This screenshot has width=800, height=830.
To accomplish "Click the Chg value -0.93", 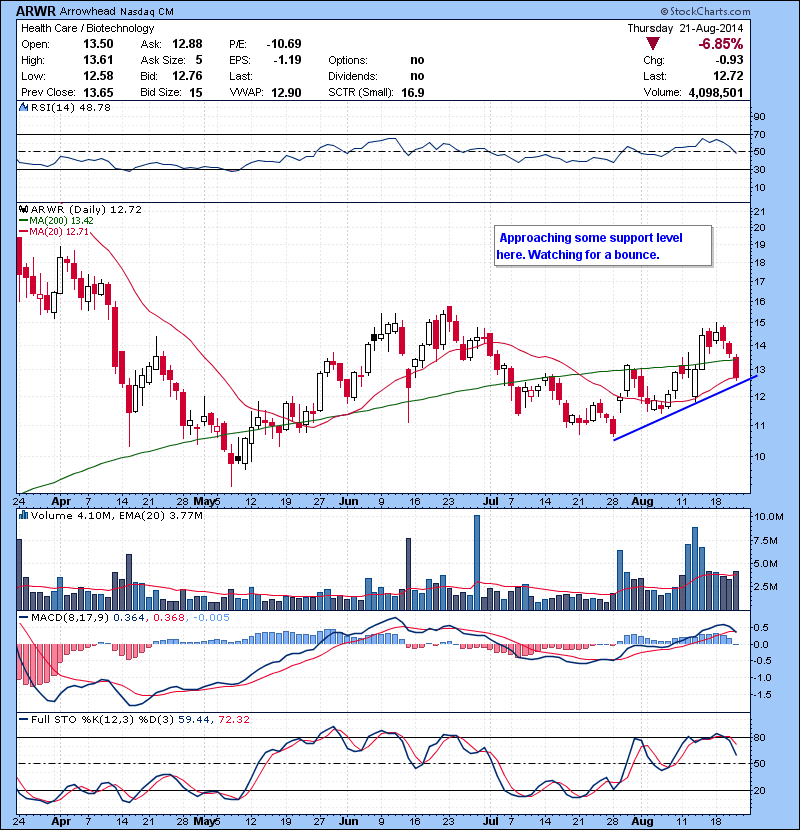I will pos(729,60).
